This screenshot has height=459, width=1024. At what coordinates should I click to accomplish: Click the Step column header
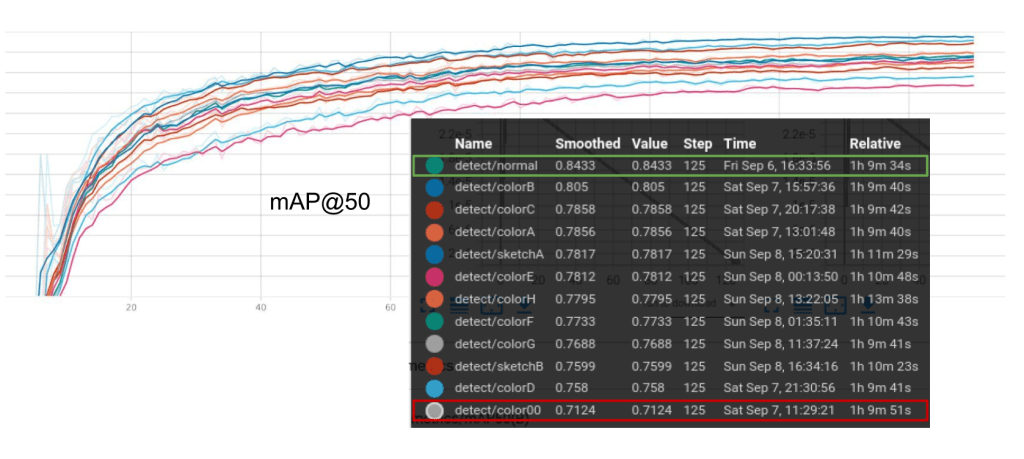pyautogui.click(x=697, y=144)
